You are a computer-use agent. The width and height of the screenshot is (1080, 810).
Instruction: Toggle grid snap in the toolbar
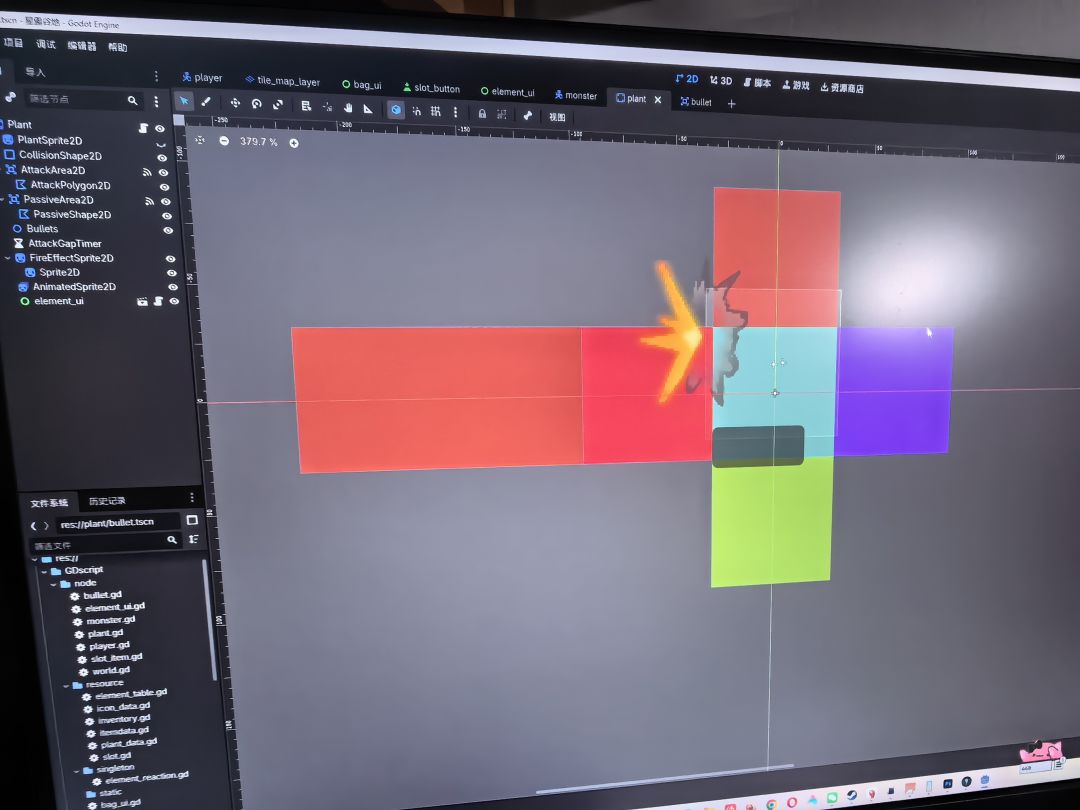coord(435,111)
